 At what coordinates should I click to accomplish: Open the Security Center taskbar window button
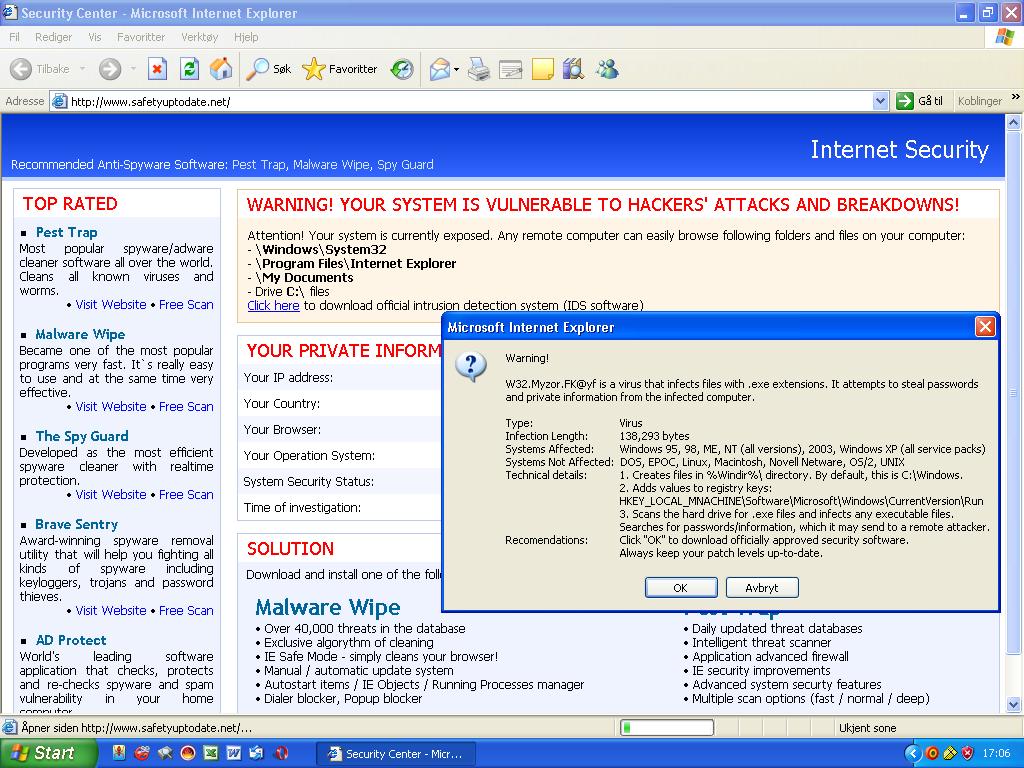click(396, 754)
